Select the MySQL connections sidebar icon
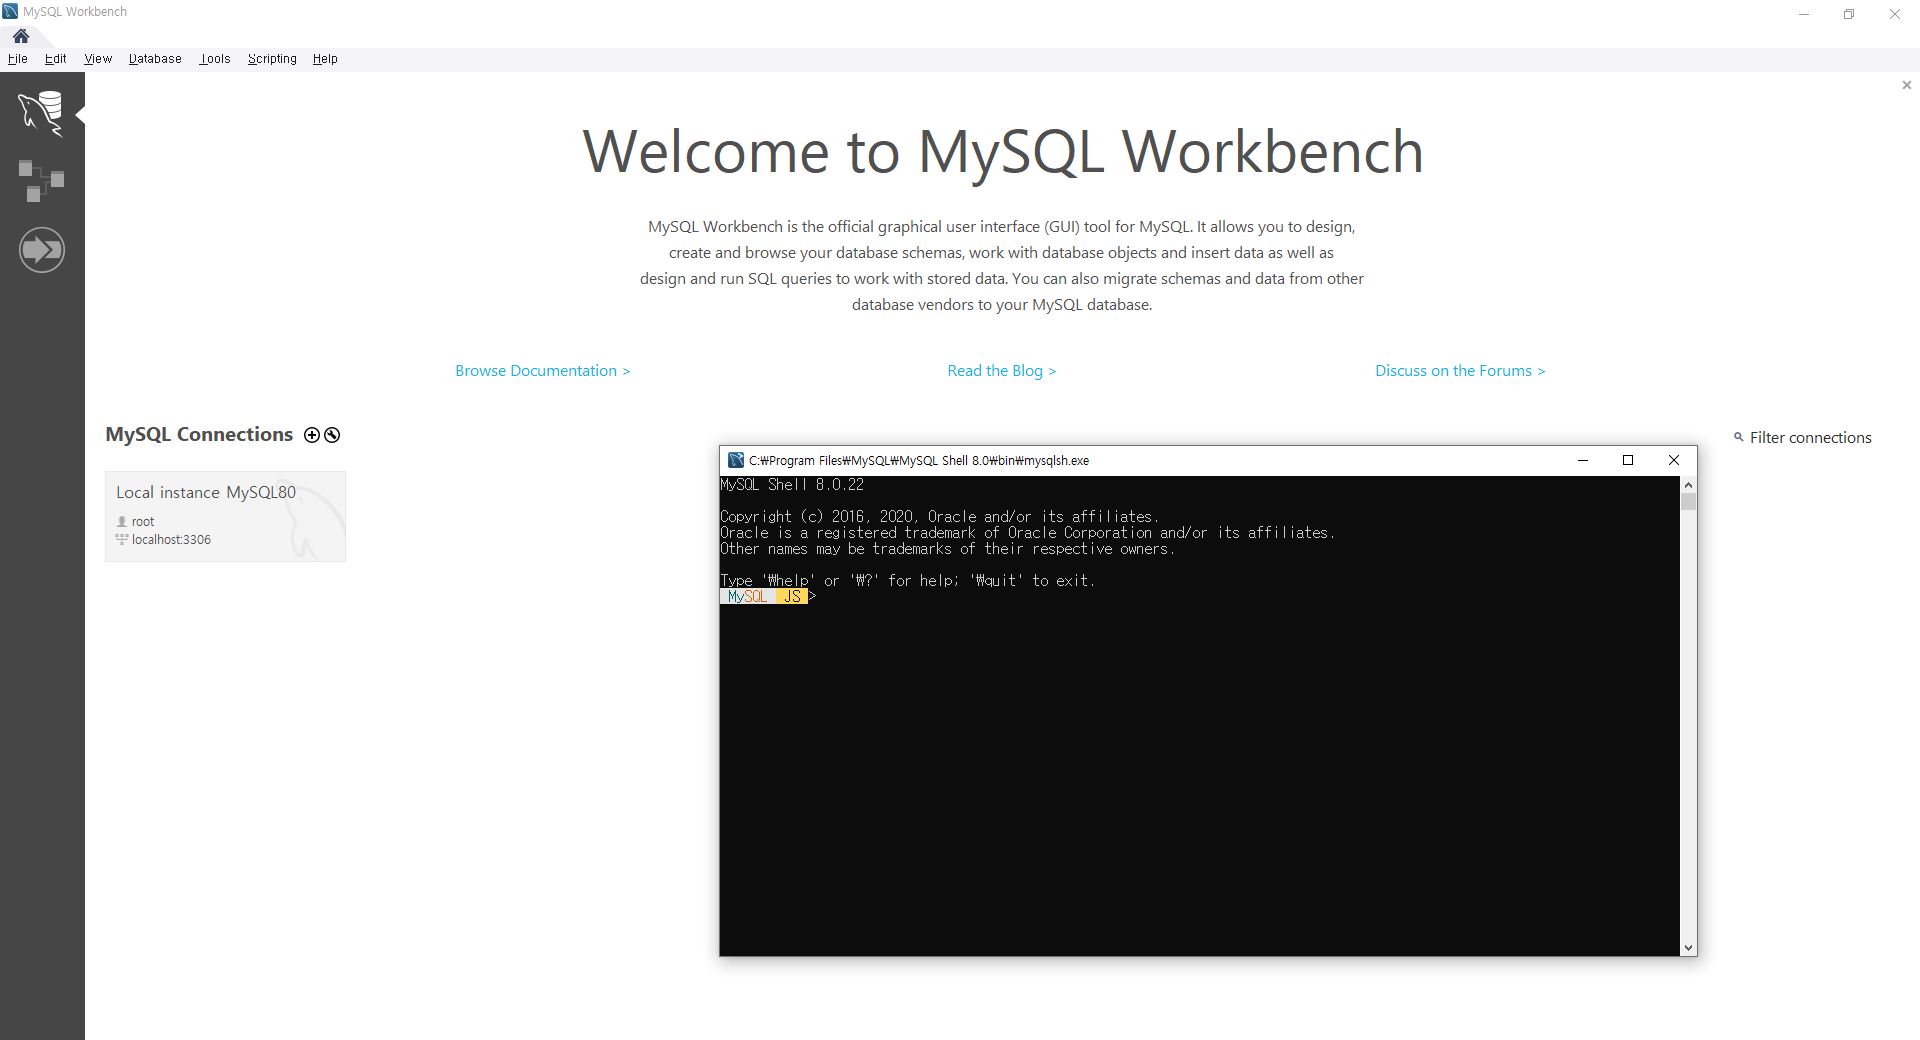This screenshot has width=1920, height=1040. click(41, 112)
